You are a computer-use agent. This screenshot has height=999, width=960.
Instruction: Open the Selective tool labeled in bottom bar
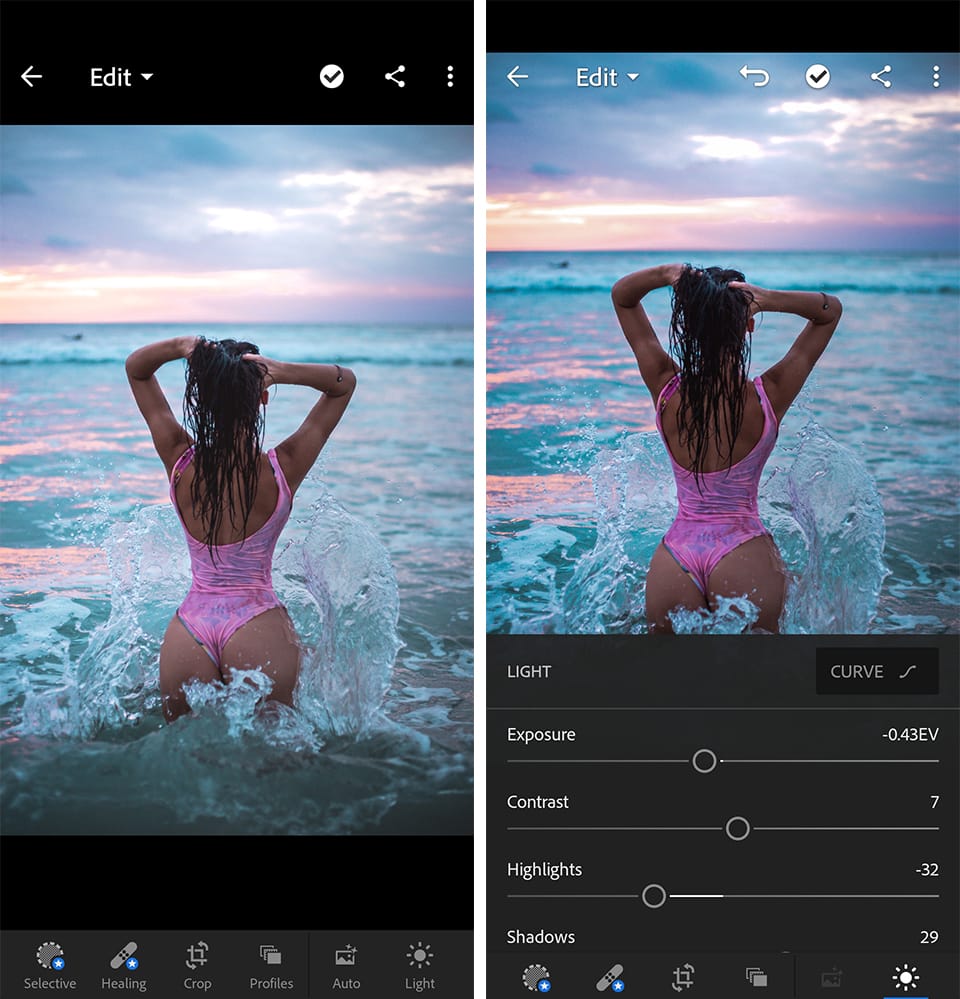tap(49, 965)
